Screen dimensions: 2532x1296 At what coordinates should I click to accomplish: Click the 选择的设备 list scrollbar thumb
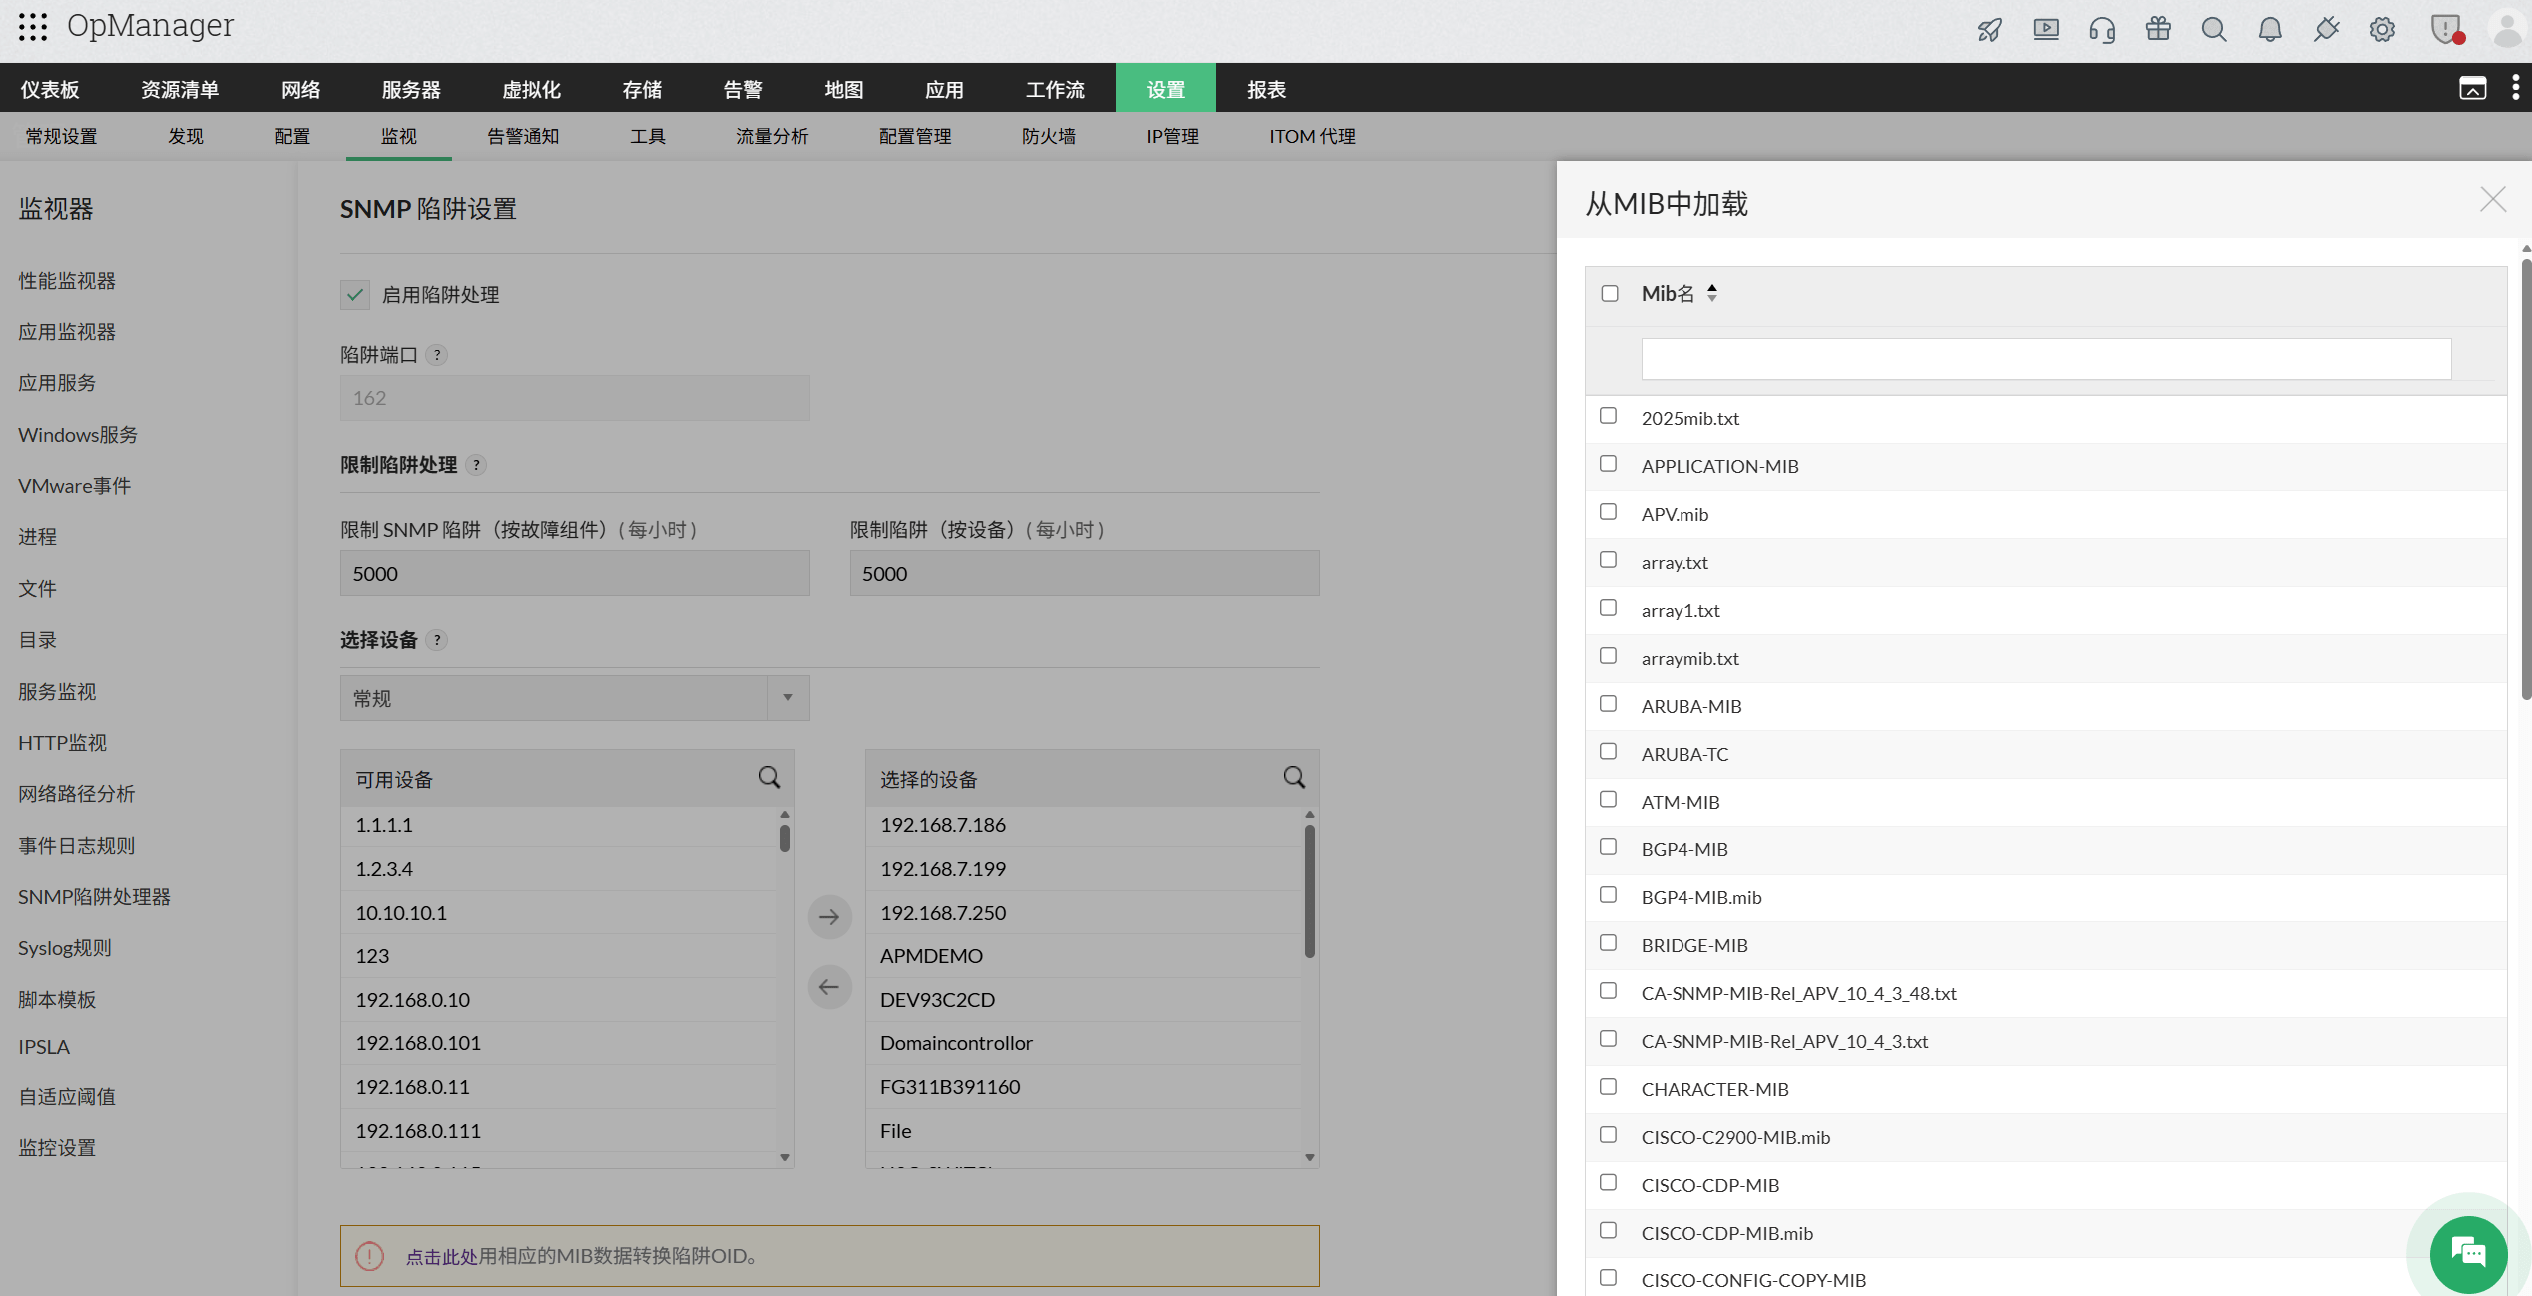(x=1310, y=891)
